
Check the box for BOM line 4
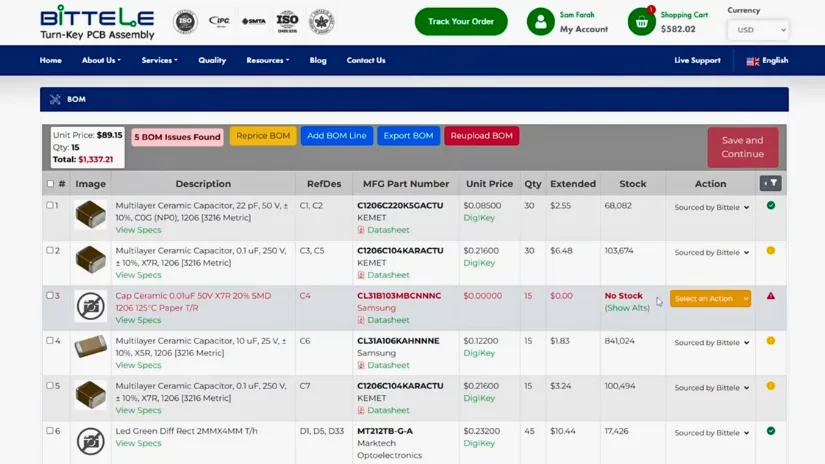pyautogui.click(x=49, y=340)
